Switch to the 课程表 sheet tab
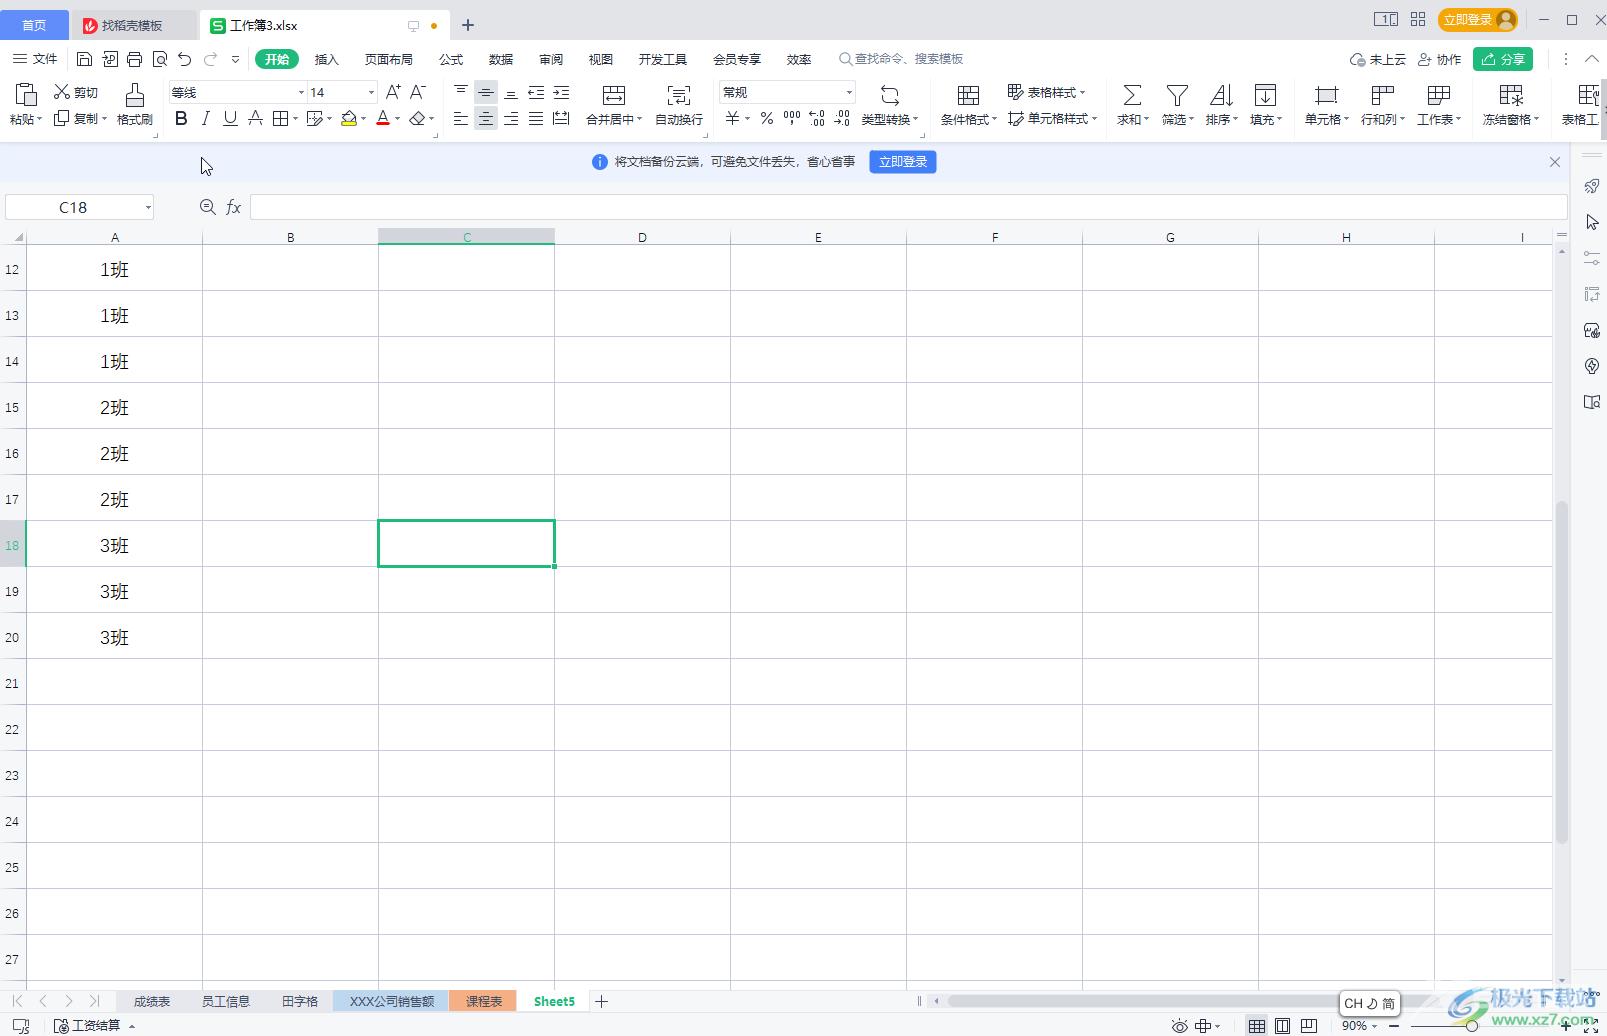Screen dimensions: 1607x1036 pos(484,1001)
